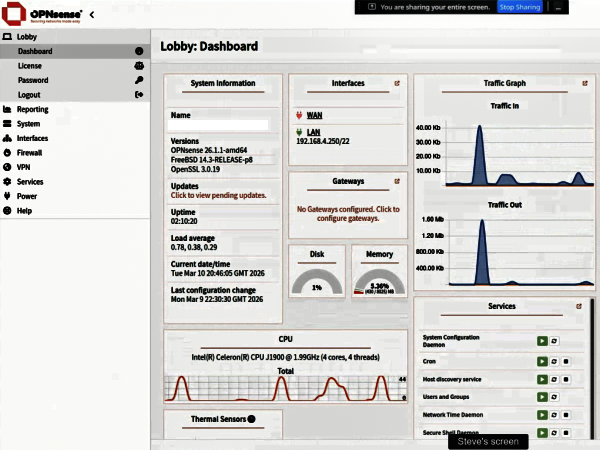The height and width of the screenshot is (450, 600).
Task: Open the Traffic Graph widget link icon
Action: point(584,85)
